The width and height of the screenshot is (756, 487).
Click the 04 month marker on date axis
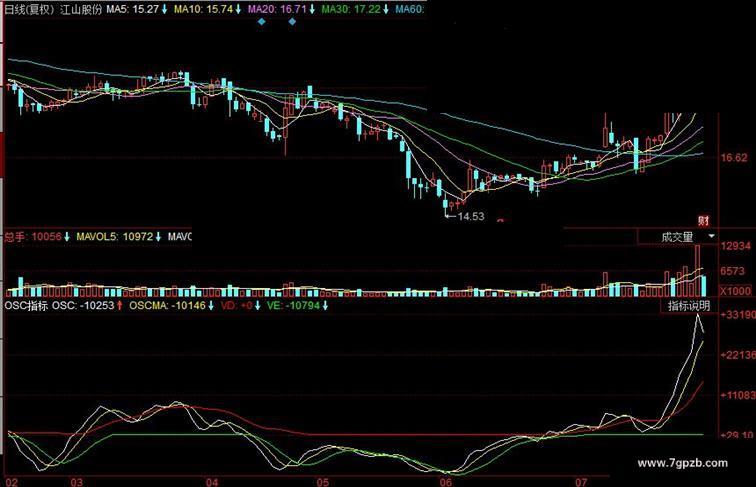pos(212,482)
